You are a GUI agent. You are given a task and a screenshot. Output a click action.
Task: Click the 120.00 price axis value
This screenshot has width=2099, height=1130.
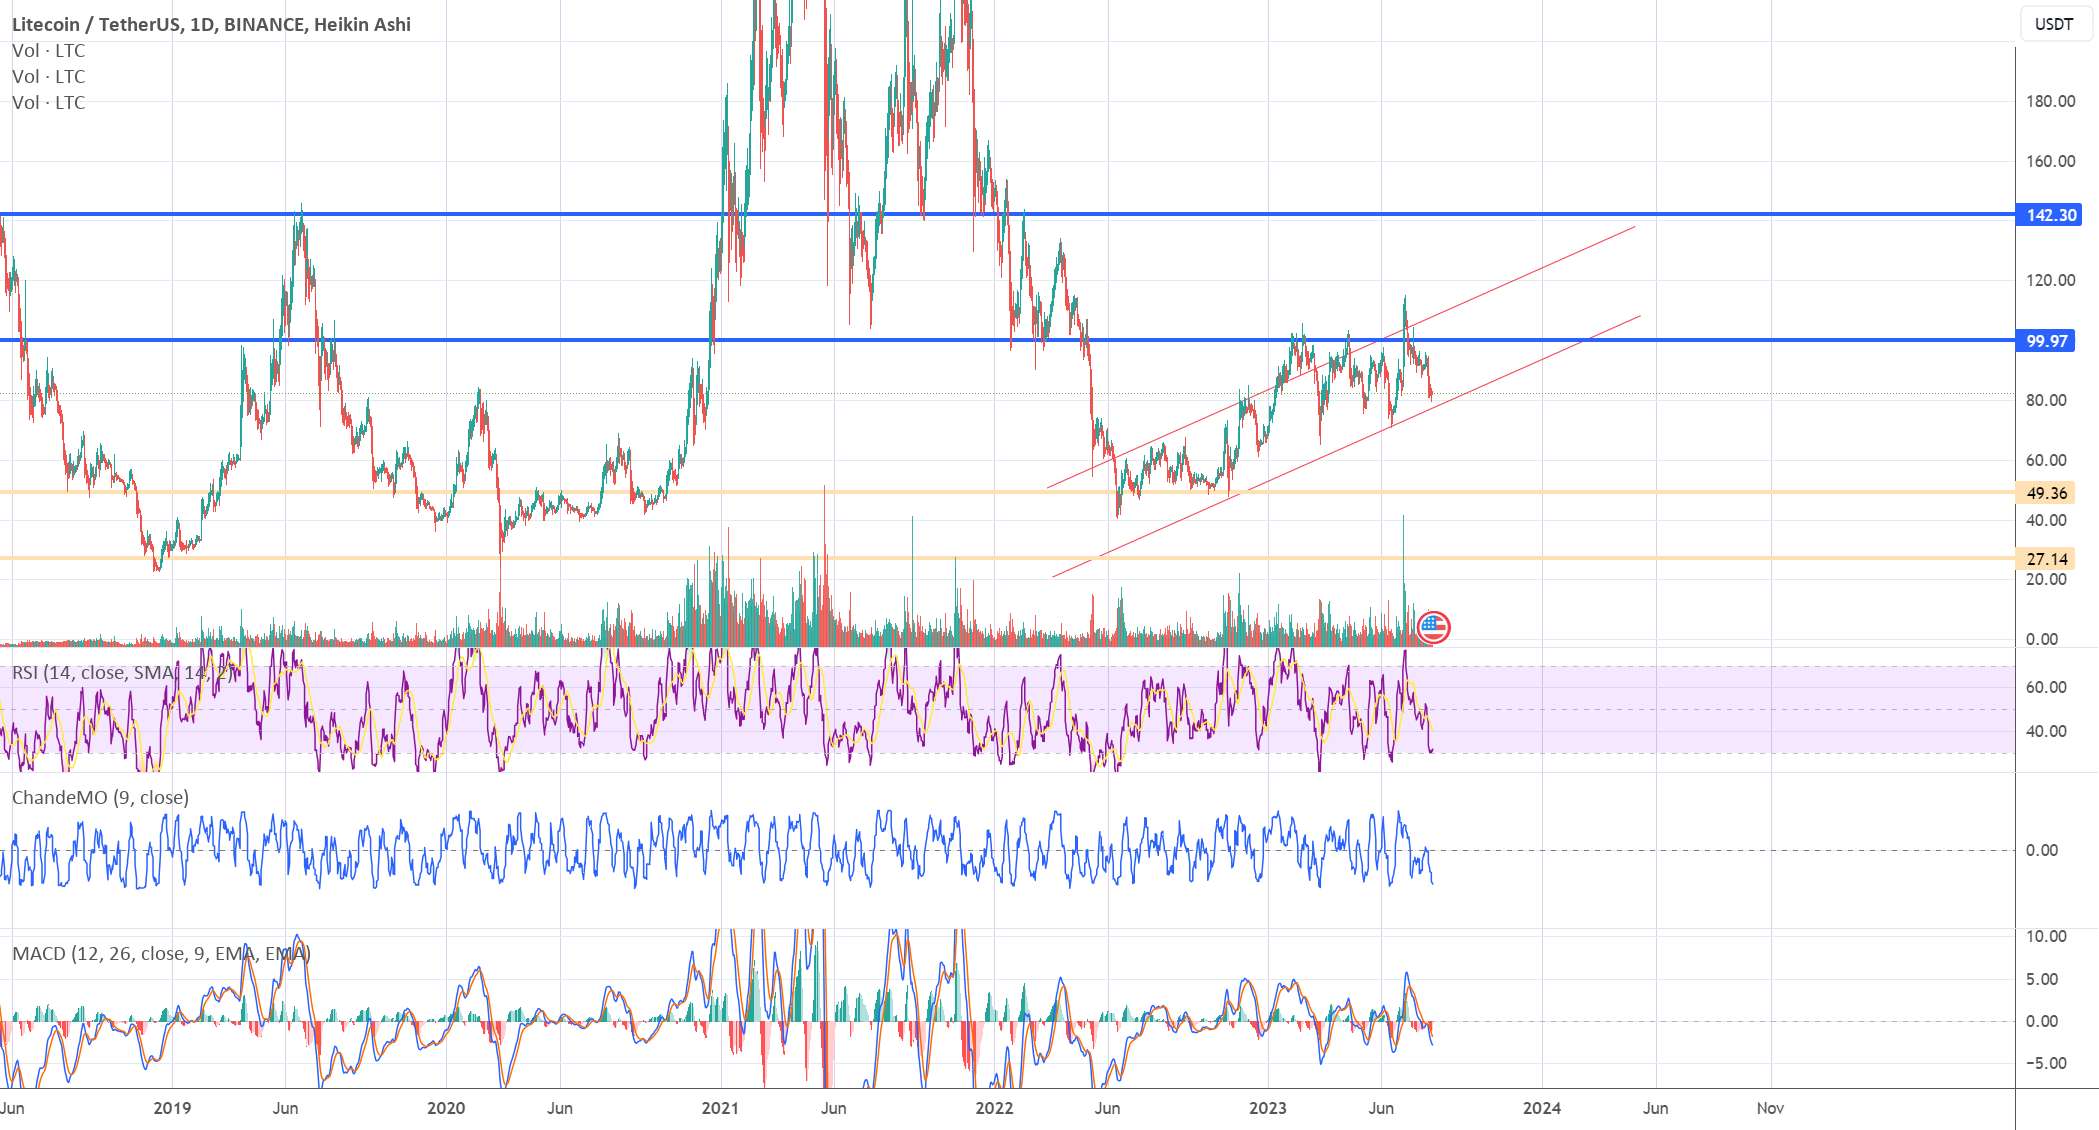pyautogui.click(x=2050, y=280)
